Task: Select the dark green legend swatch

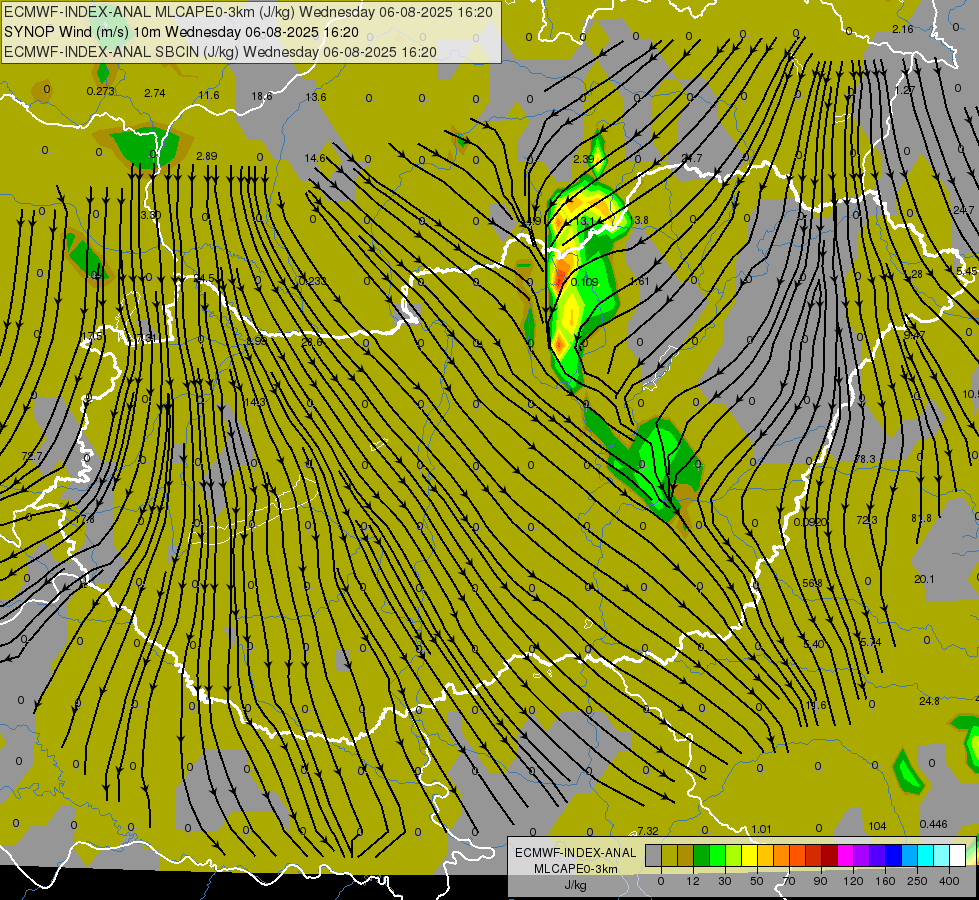Action: [x=702, y=855]
